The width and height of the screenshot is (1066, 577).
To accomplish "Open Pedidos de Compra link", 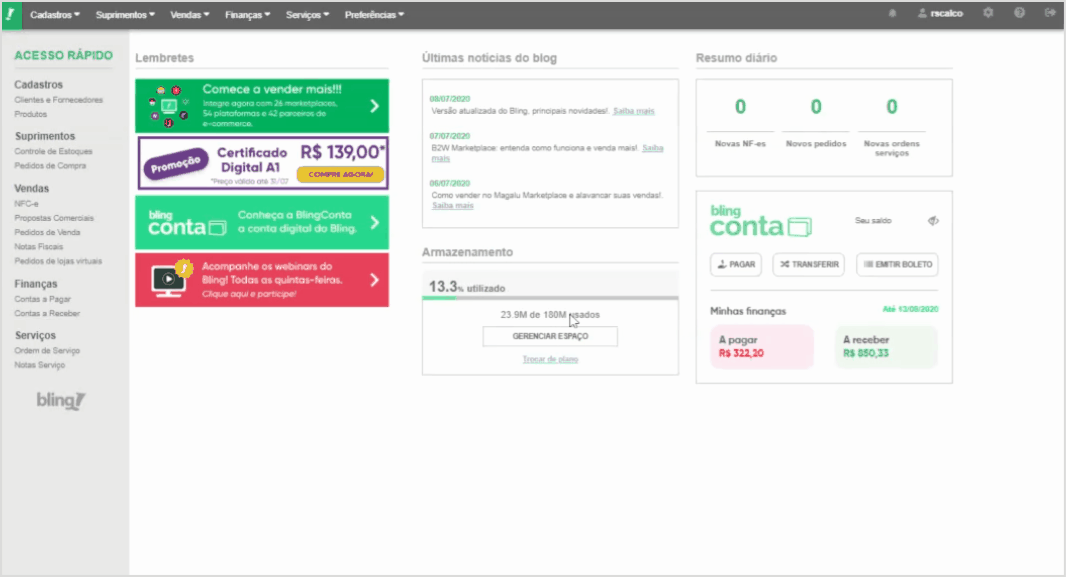I will tap(50, 166).
